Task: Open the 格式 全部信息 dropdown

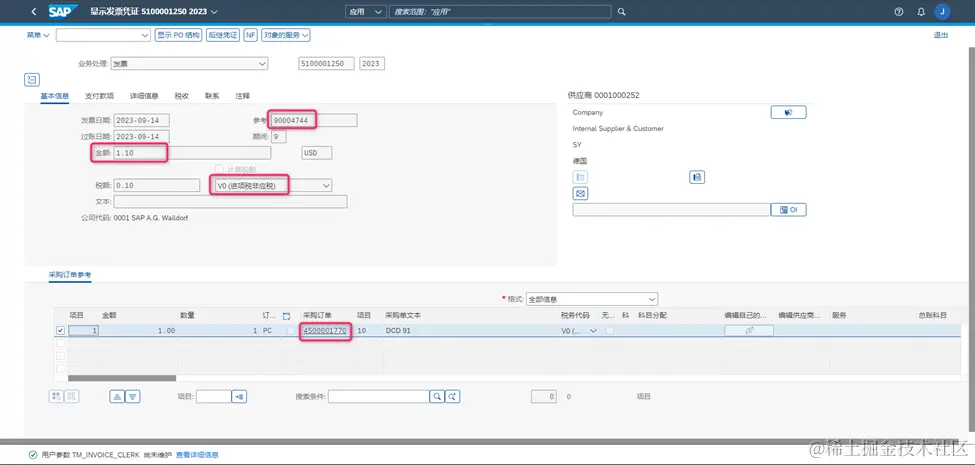Action: tap(652, 300)
